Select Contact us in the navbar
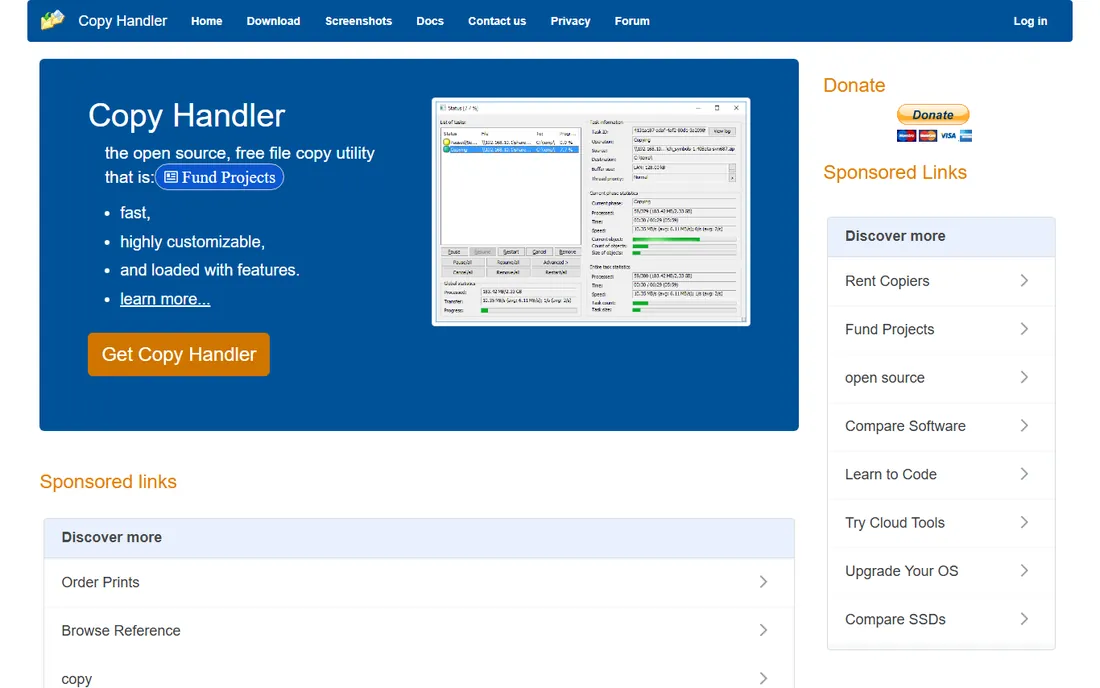 coord(497,21)
